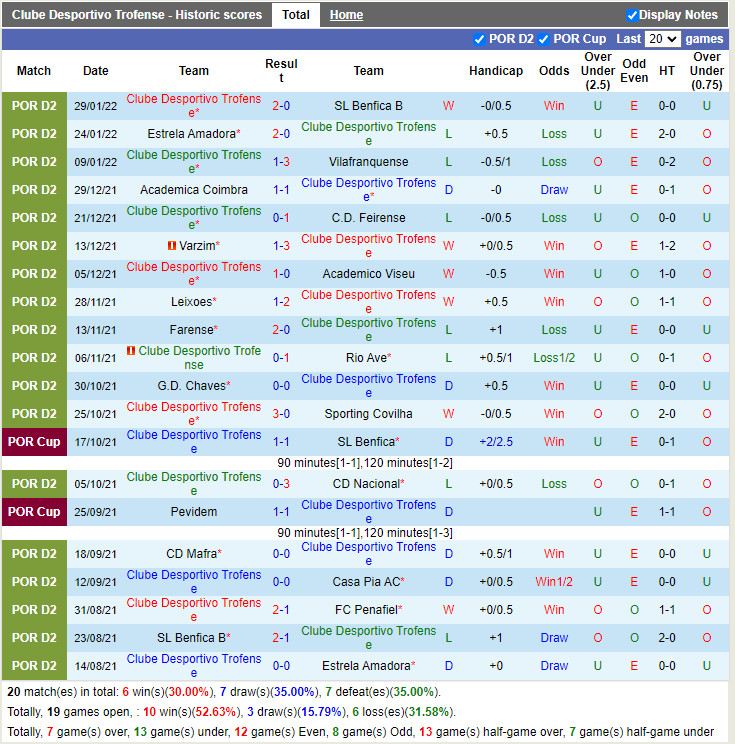Image resolution: width=735 pixels, height=744 pixels.
Task: Click the POR D2 badge on 29/01/22 row
Action: (34, 106)
